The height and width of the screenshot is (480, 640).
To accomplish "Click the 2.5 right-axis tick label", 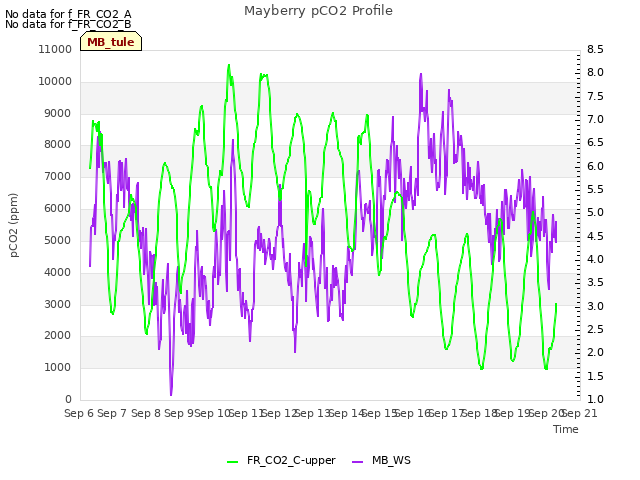I will coord(595,329).
